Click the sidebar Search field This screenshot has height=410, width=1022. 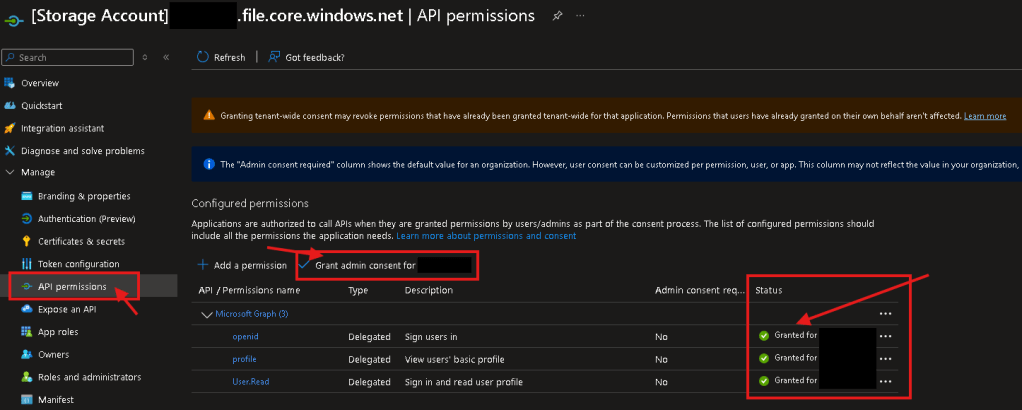pos(70,58)
